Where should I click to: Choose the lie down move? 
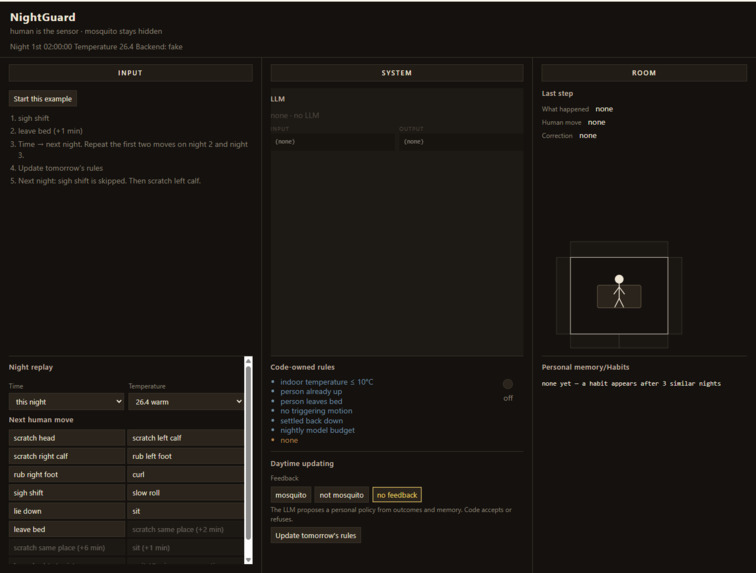tap(67, 511)
